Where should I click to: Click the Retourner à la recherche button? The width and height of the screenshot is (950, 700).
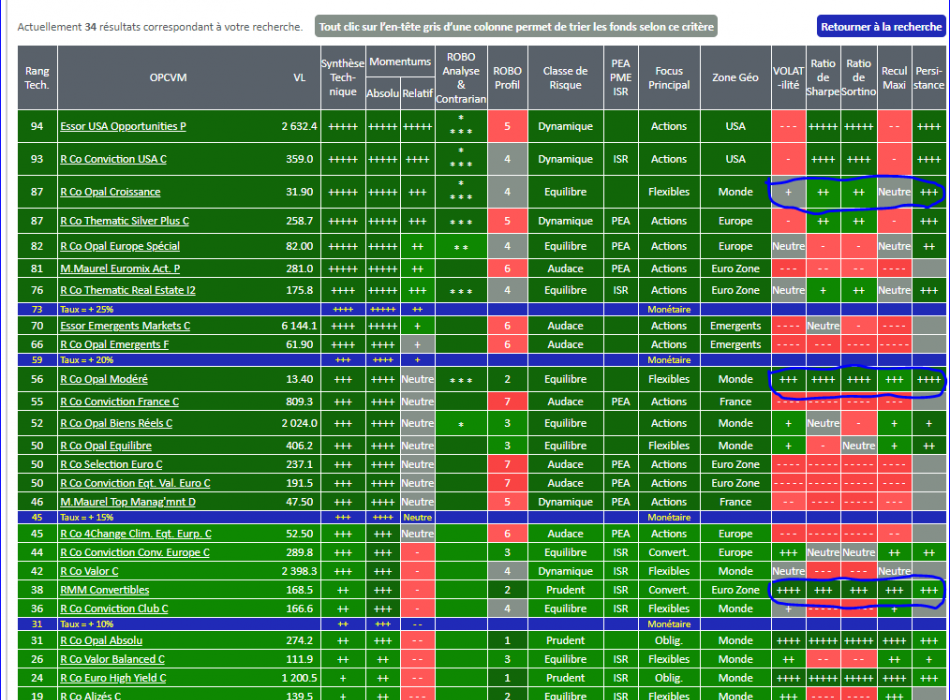coord(881,27)
